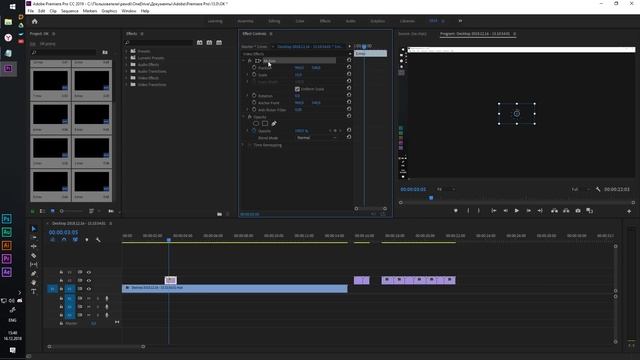Image resolution: width=640 pixels, height=360 pixels.
Task: Click Comparison View button in Program monitor
Action: (x=589, y=211)
